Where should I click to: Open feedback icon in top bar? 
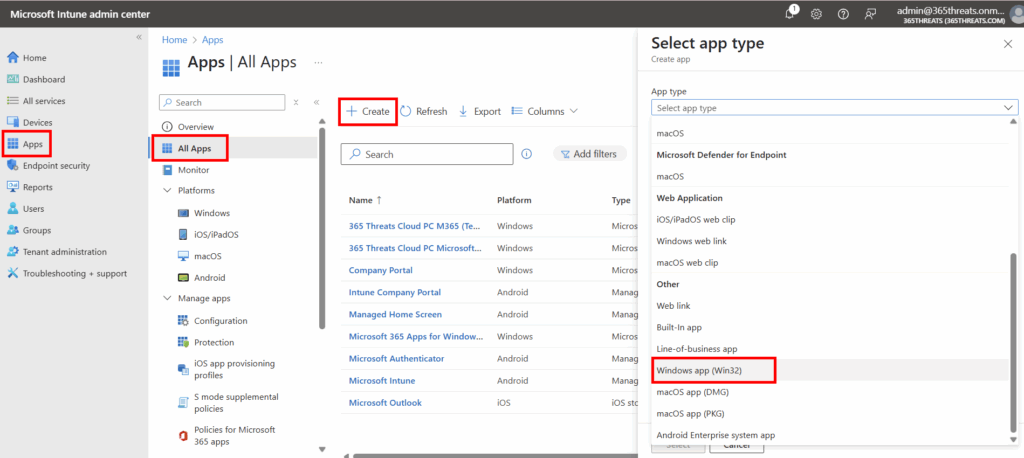[870, 14]
